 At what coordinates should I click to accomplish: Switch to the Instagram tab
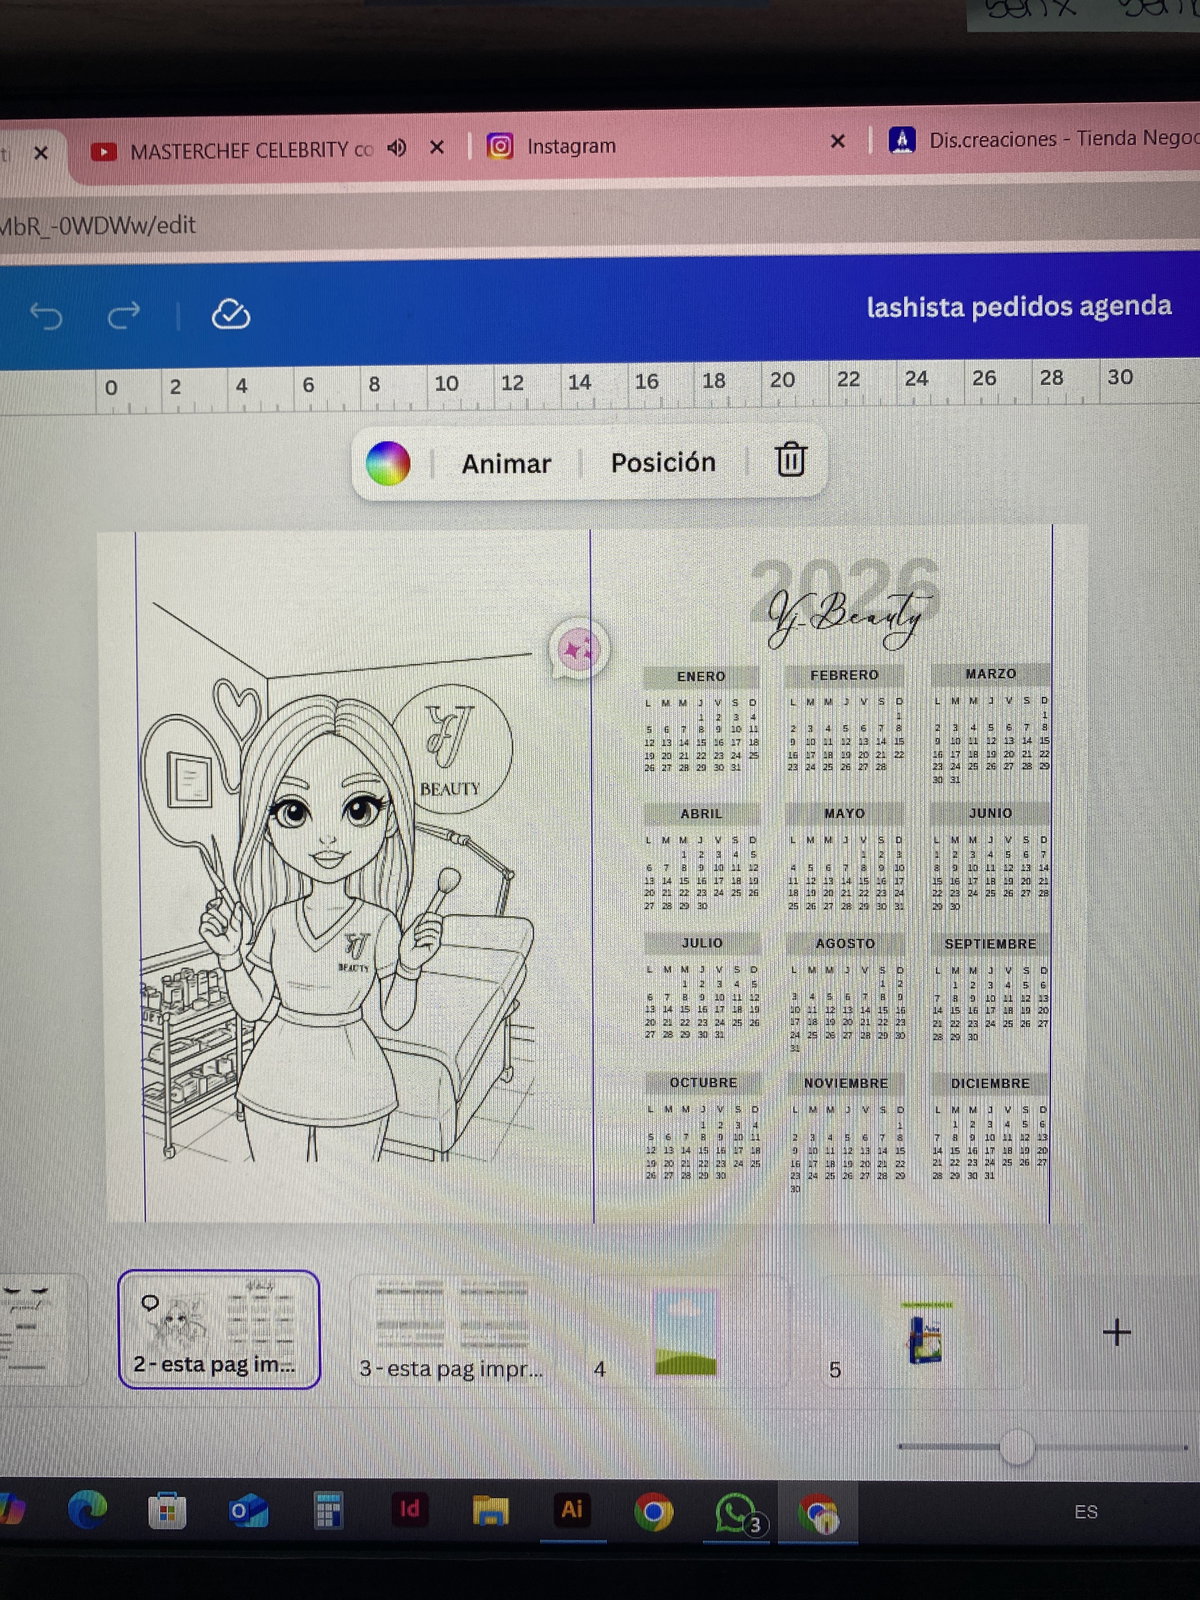click(570, 146)
